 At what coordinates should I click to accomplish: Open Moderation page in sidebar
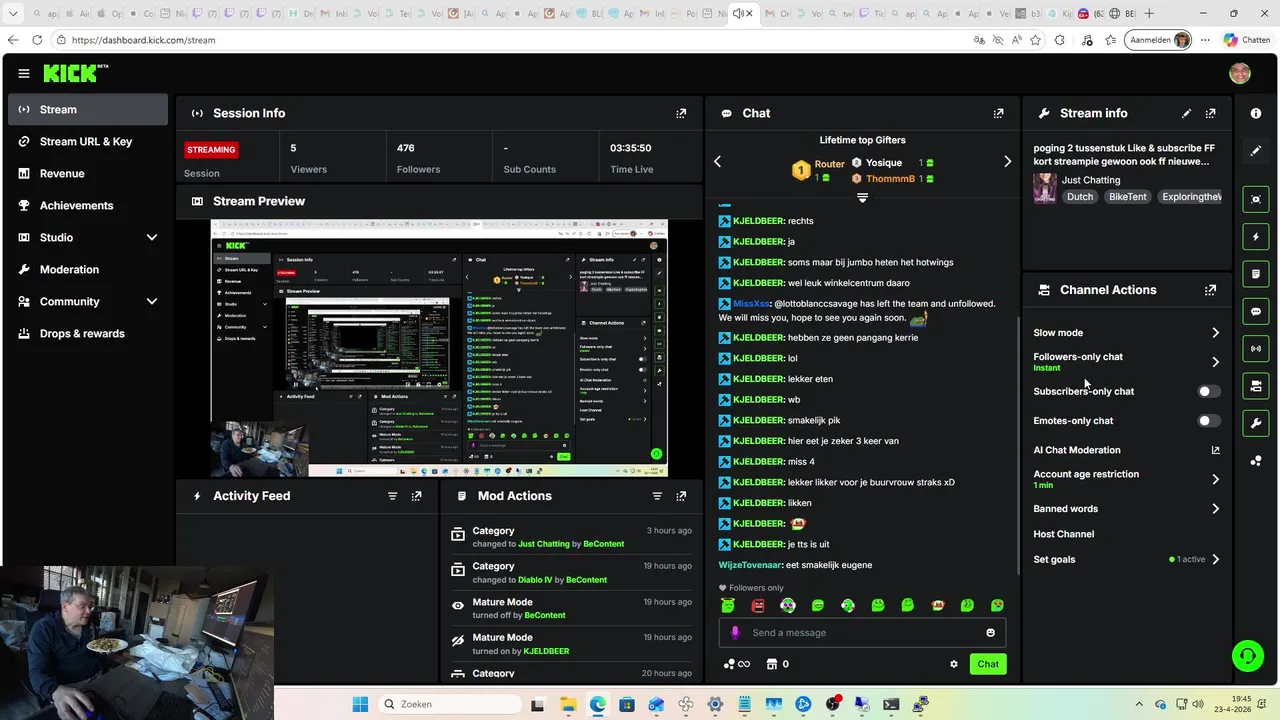88,270
